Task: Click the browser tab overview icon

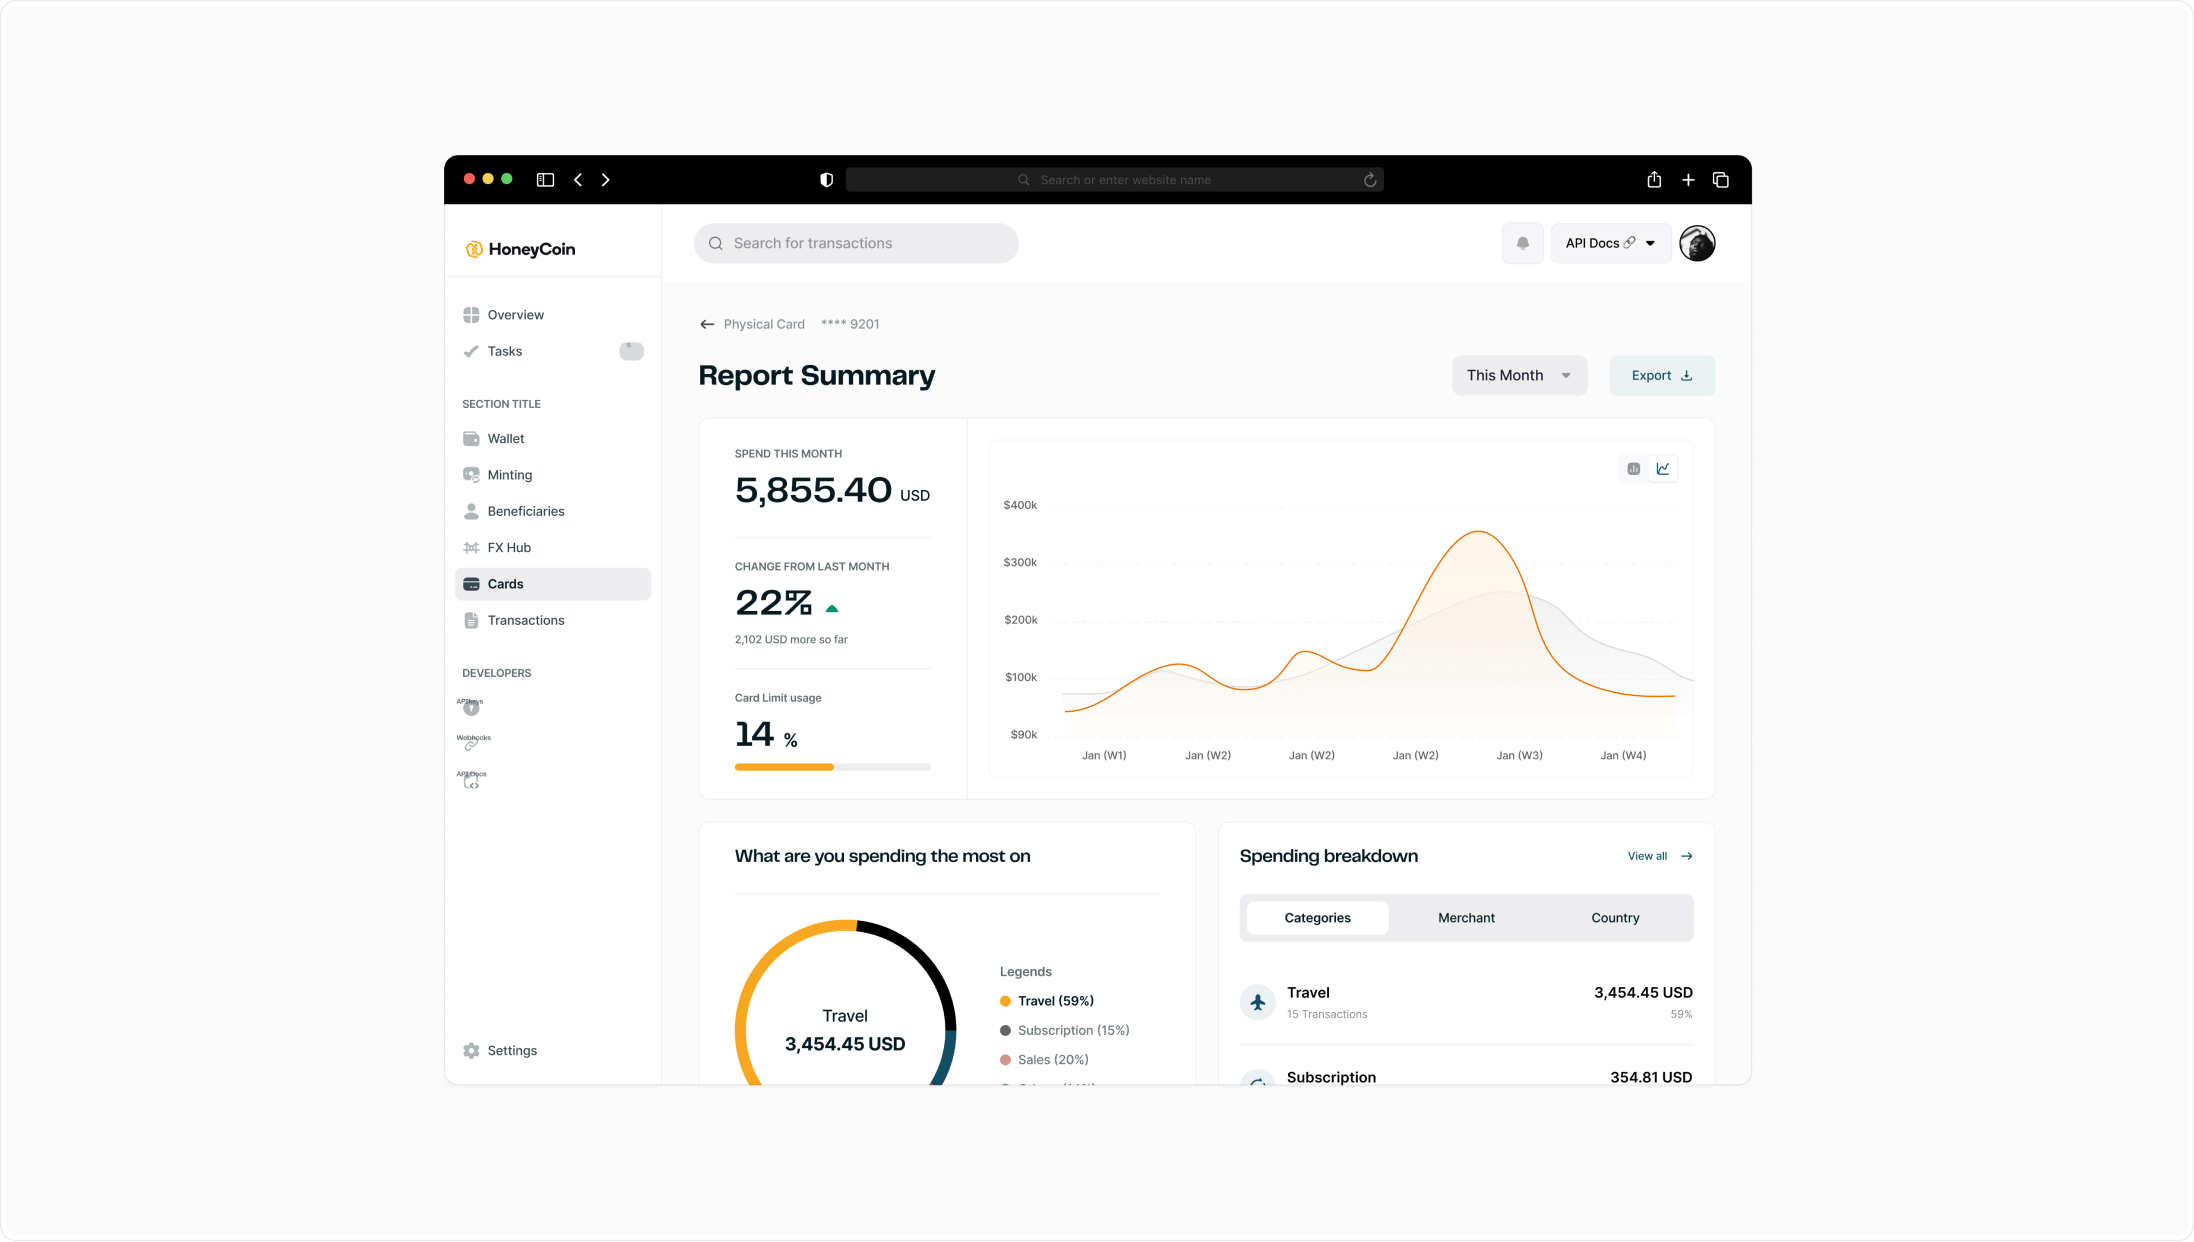Action: coord(1721,180)
